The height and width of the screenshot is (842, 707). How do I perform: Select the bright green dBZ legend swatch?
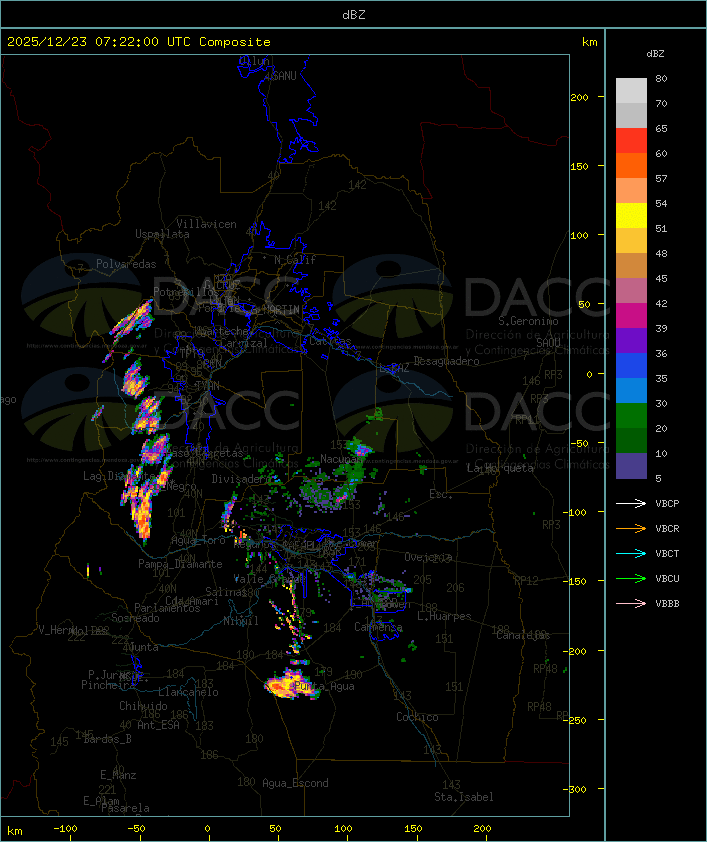point(631,416)
